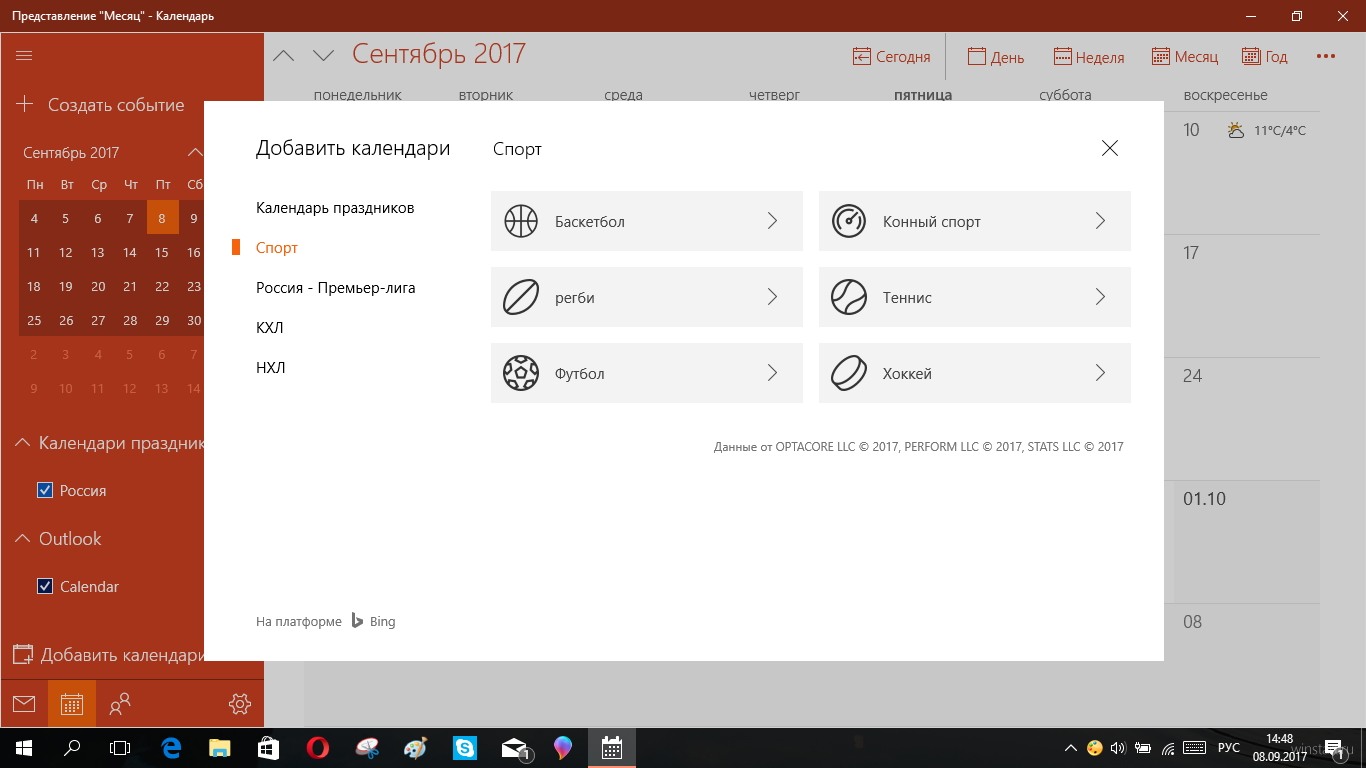Screen dimensions: 1366x768
Task: Open the three-dot more options menu
Action: [1326, 57]
